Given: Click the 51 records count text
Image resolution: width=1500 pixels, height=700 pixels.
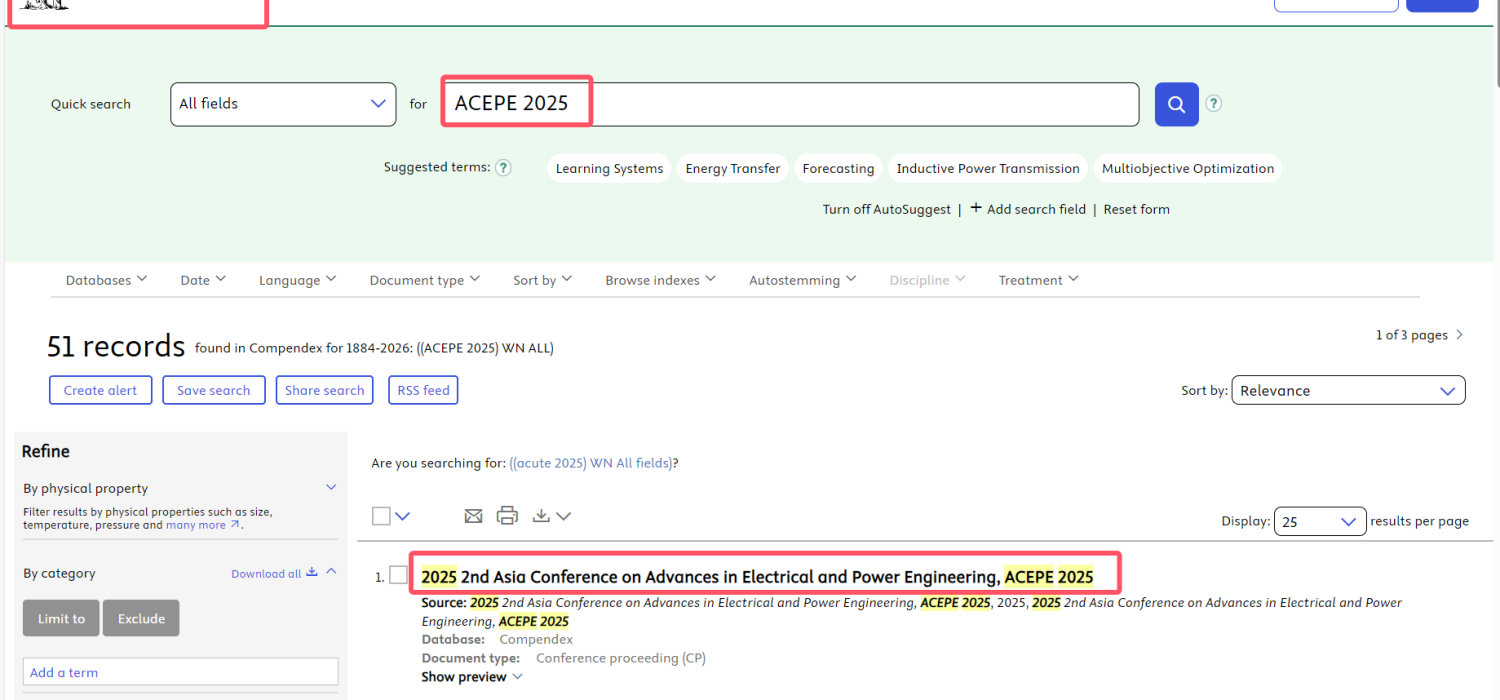Looking at the screenshot, I should pyautogui.click(x=116, y=346).
